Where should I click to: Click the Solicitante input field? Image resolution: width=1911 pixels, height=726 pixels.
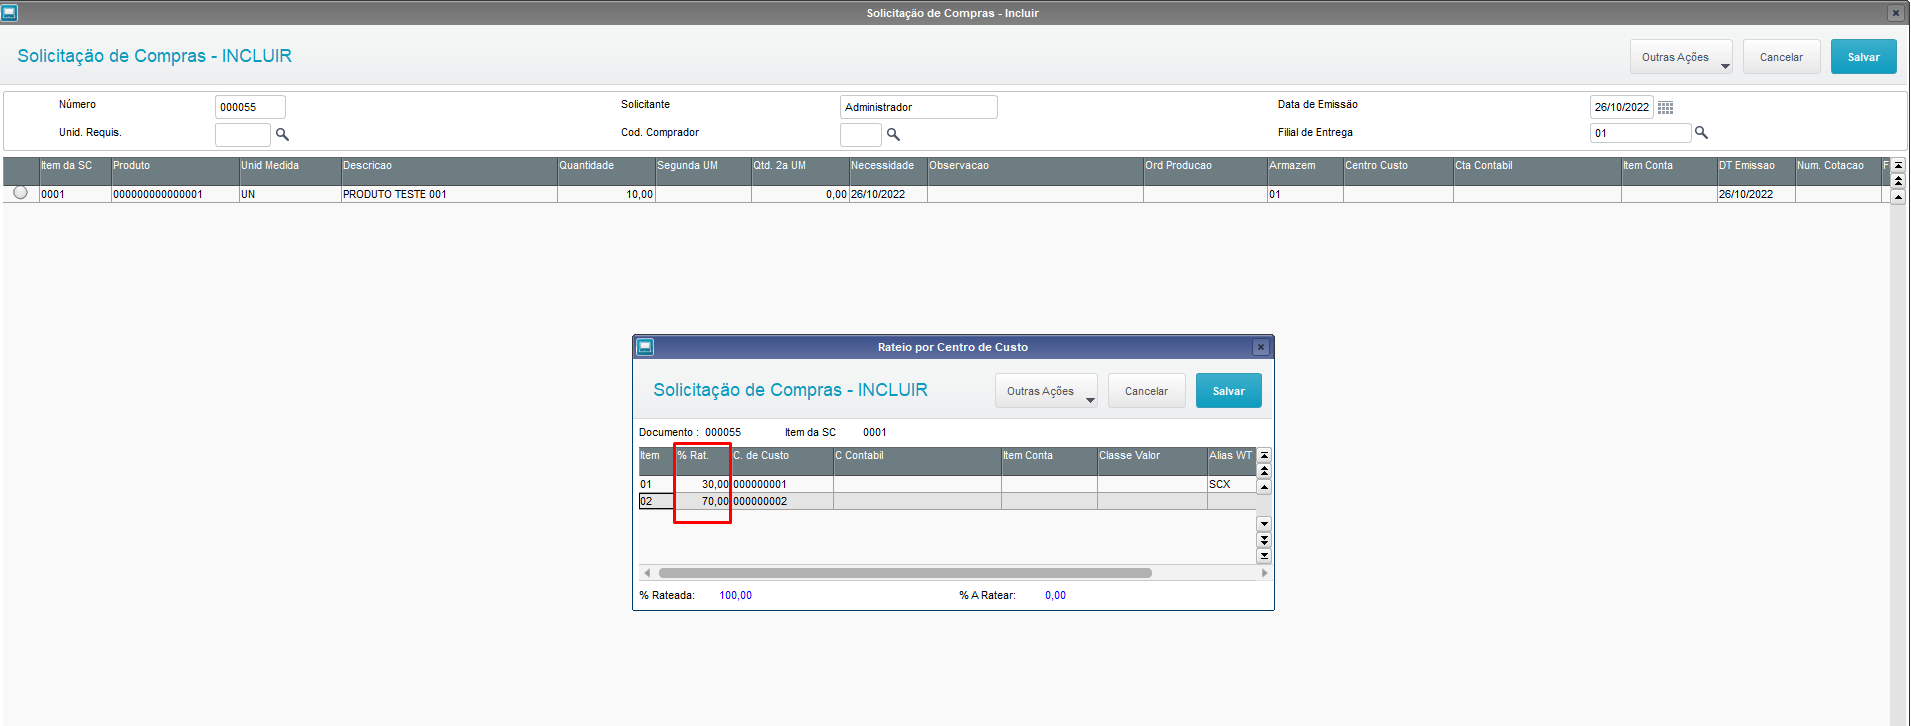(x=919, y=107)
